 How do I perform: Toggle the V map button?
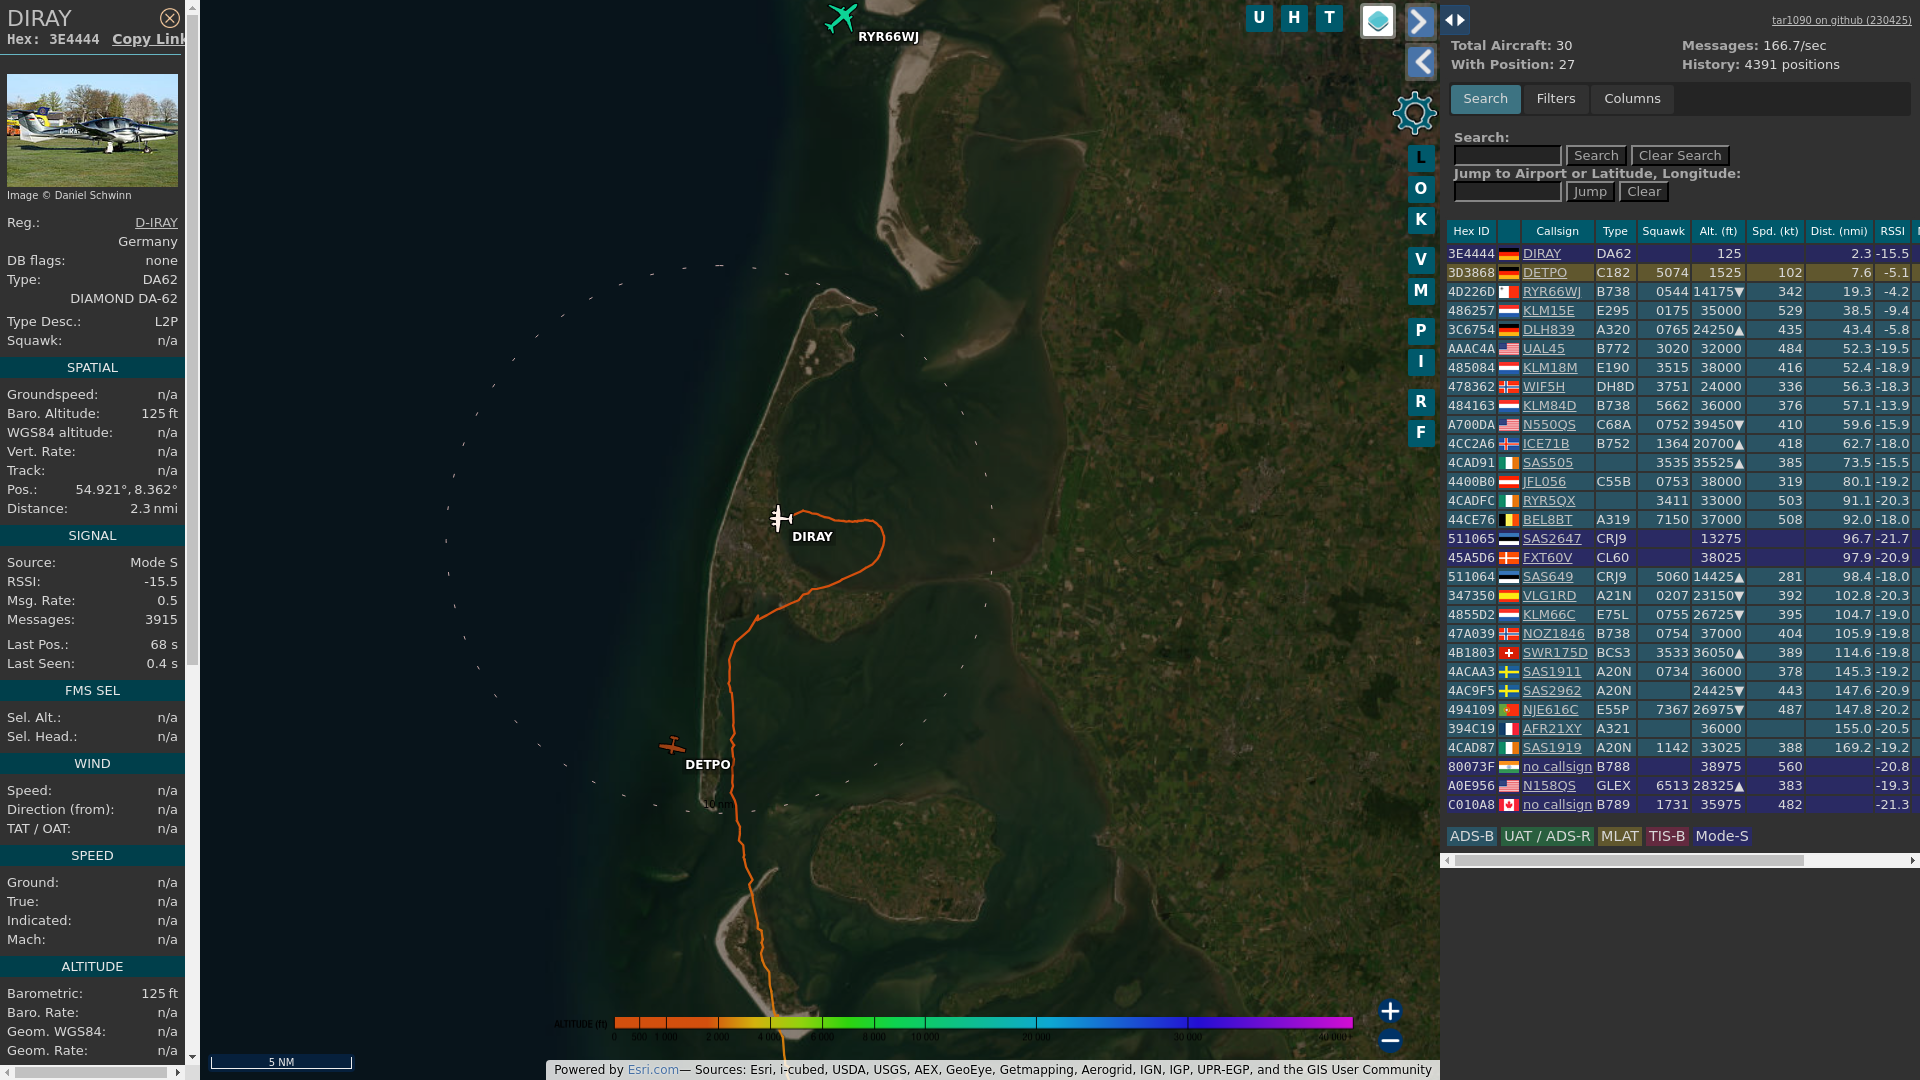pos(1421,260)
